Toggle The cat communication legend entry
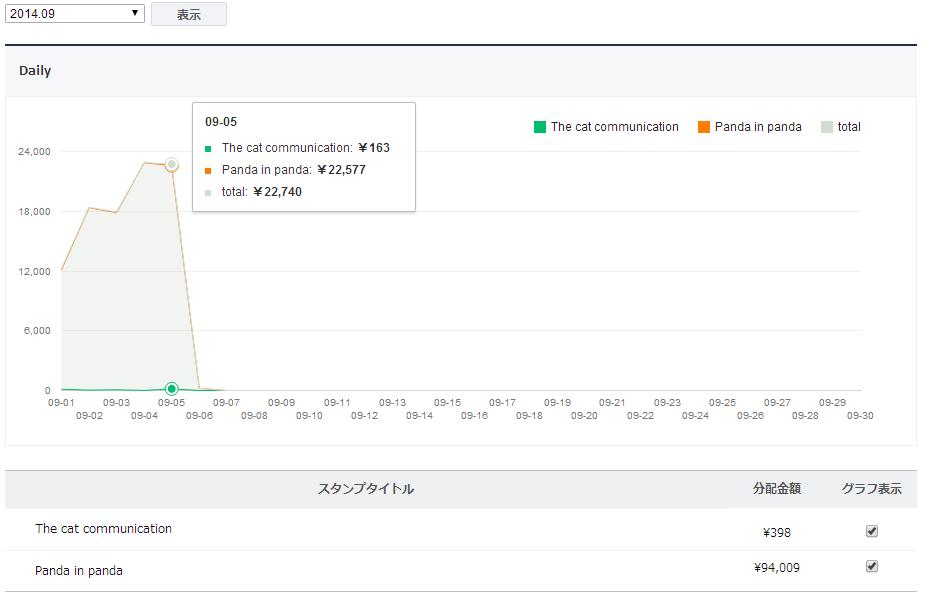Screen dimensions: 929x602 606,127
